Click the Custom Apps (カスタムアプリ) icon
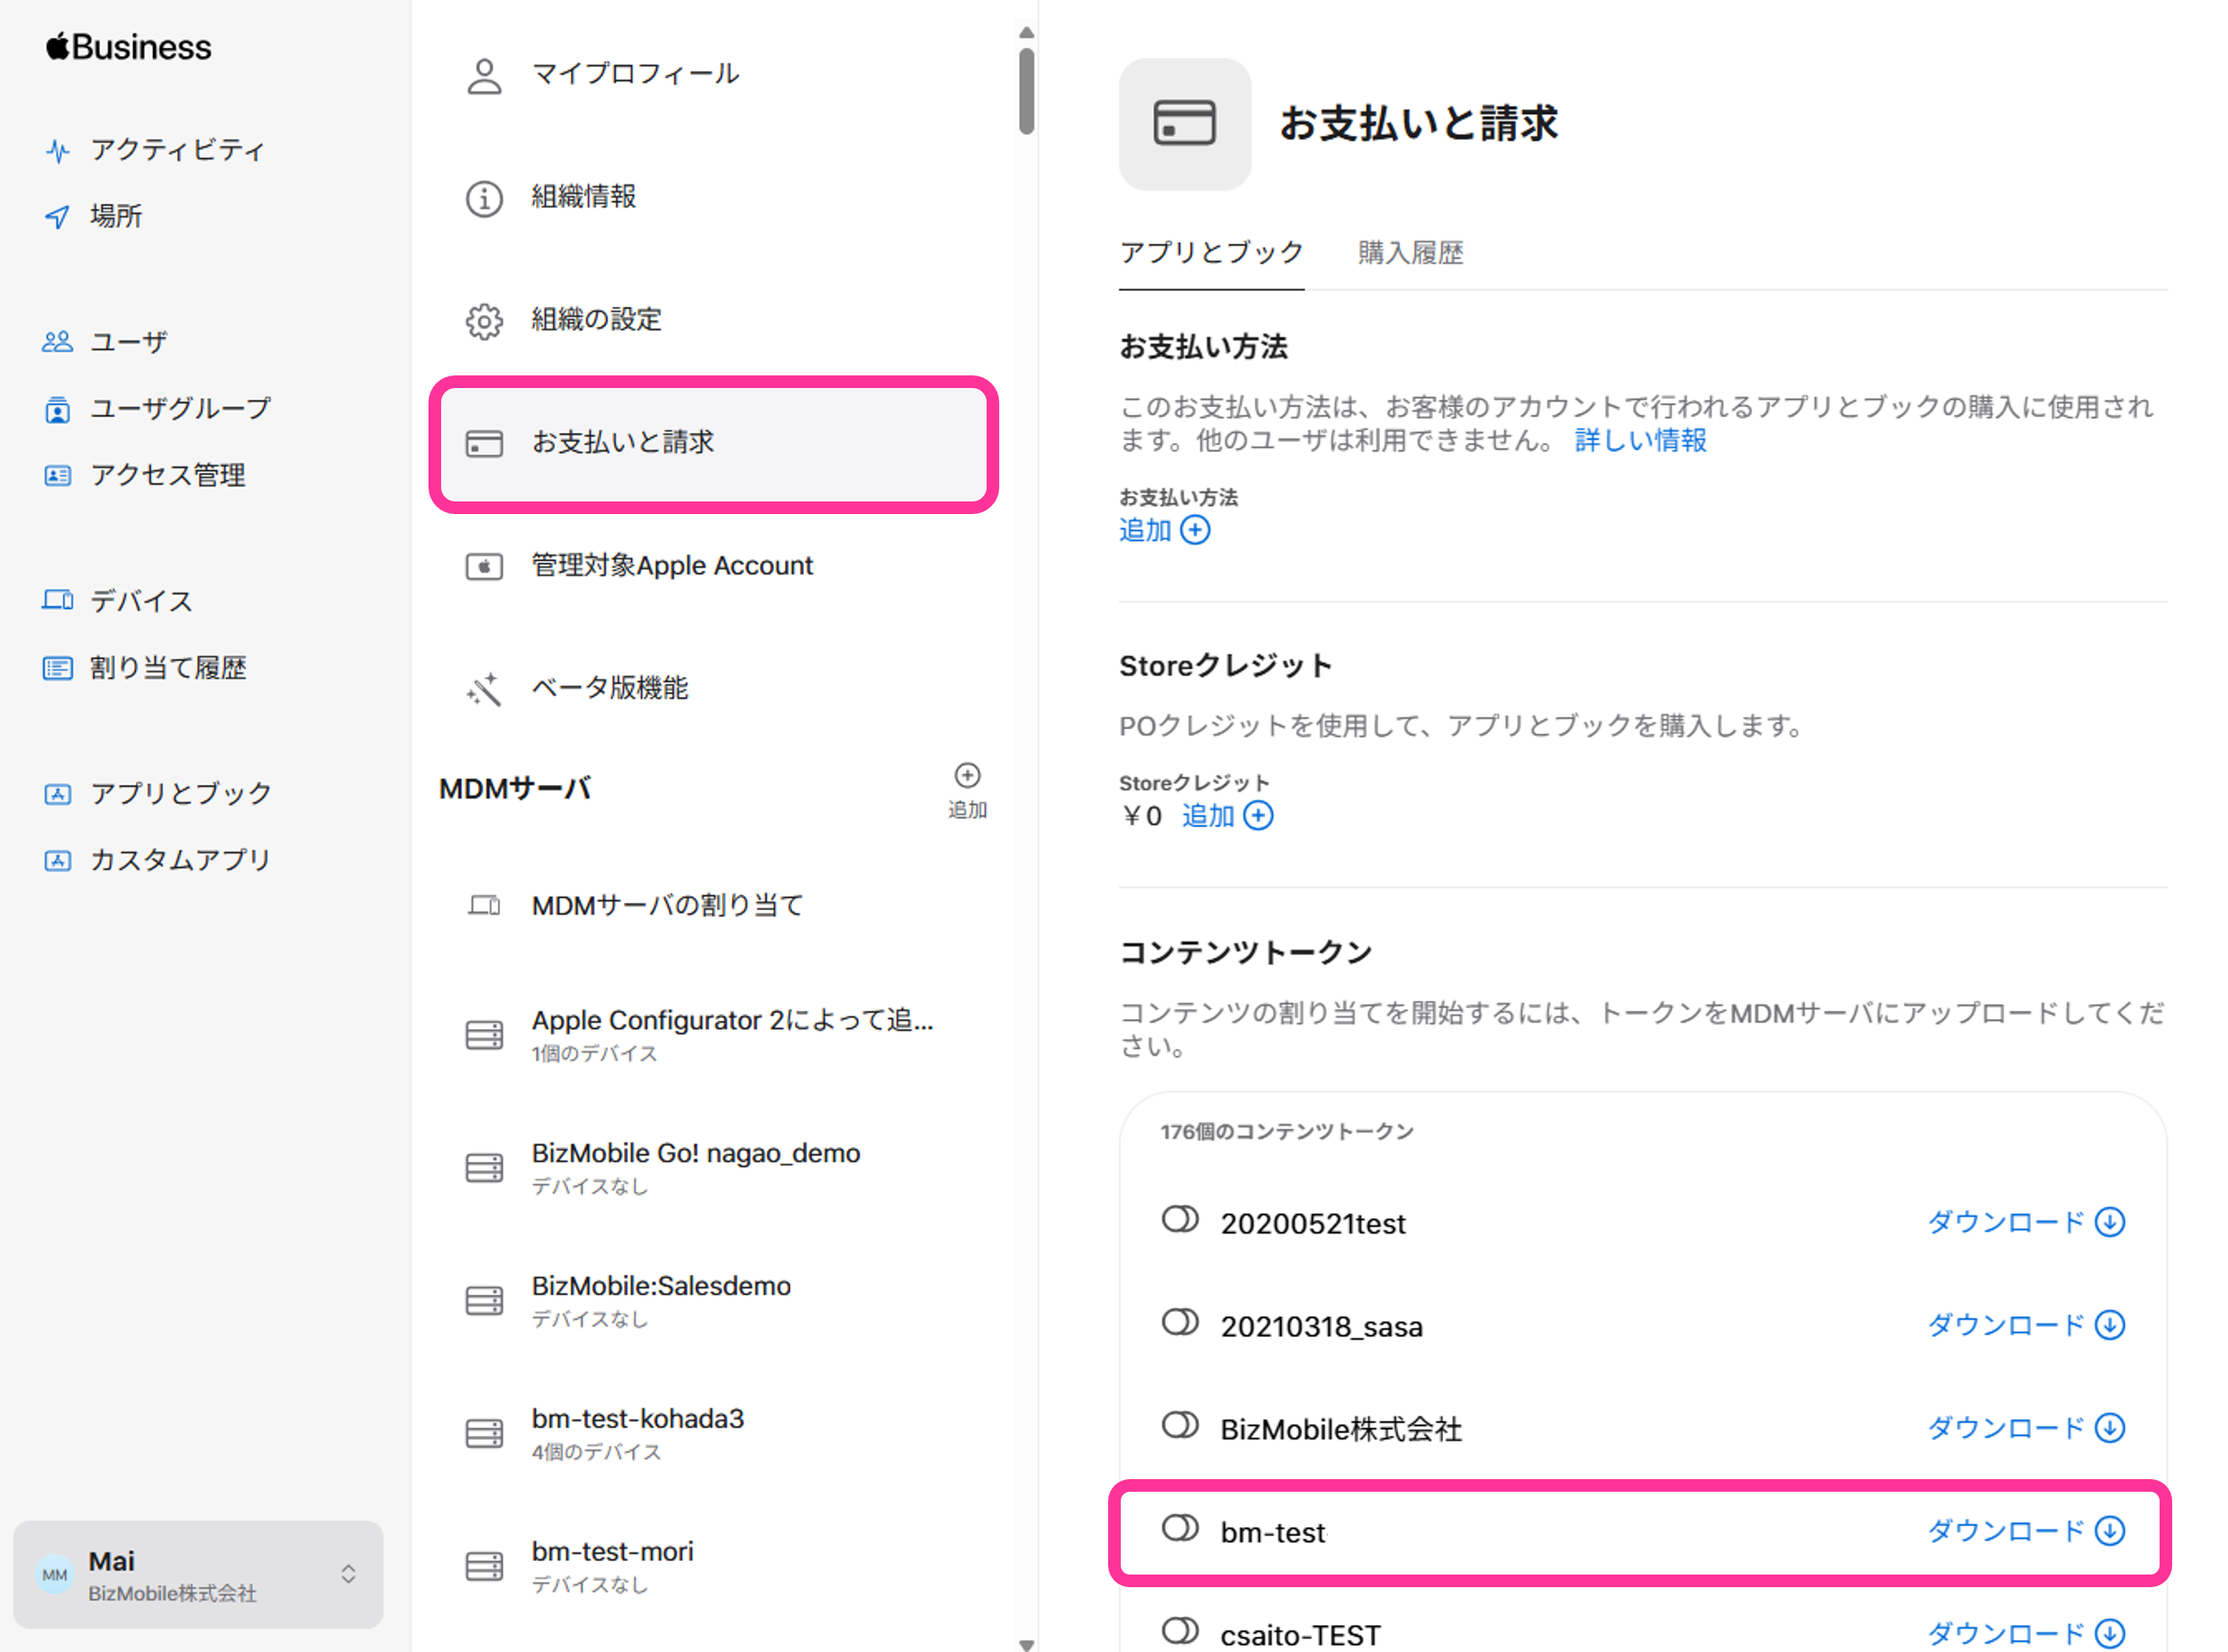2228x1652 pixels. coord(57,860)
